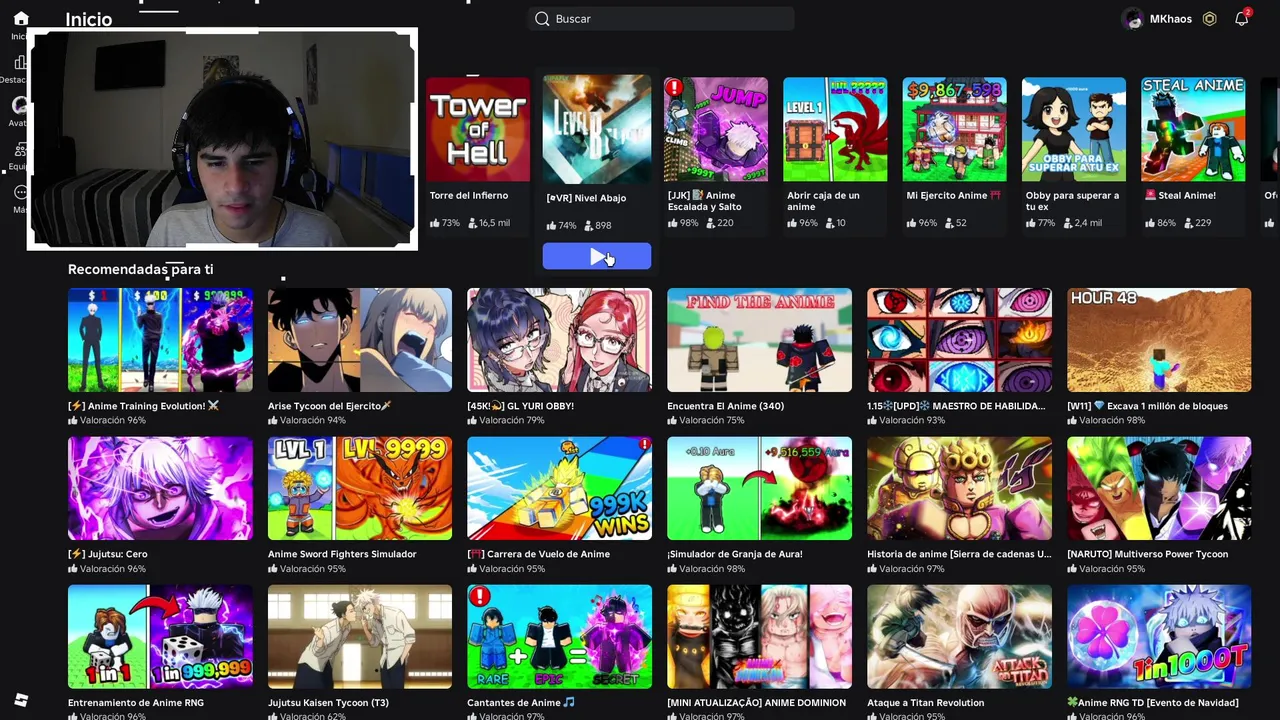The height and width of the screenshot is (720, 1280).
Task: Open the Tower of Hell game thumbnail
Action: point(478,130)
